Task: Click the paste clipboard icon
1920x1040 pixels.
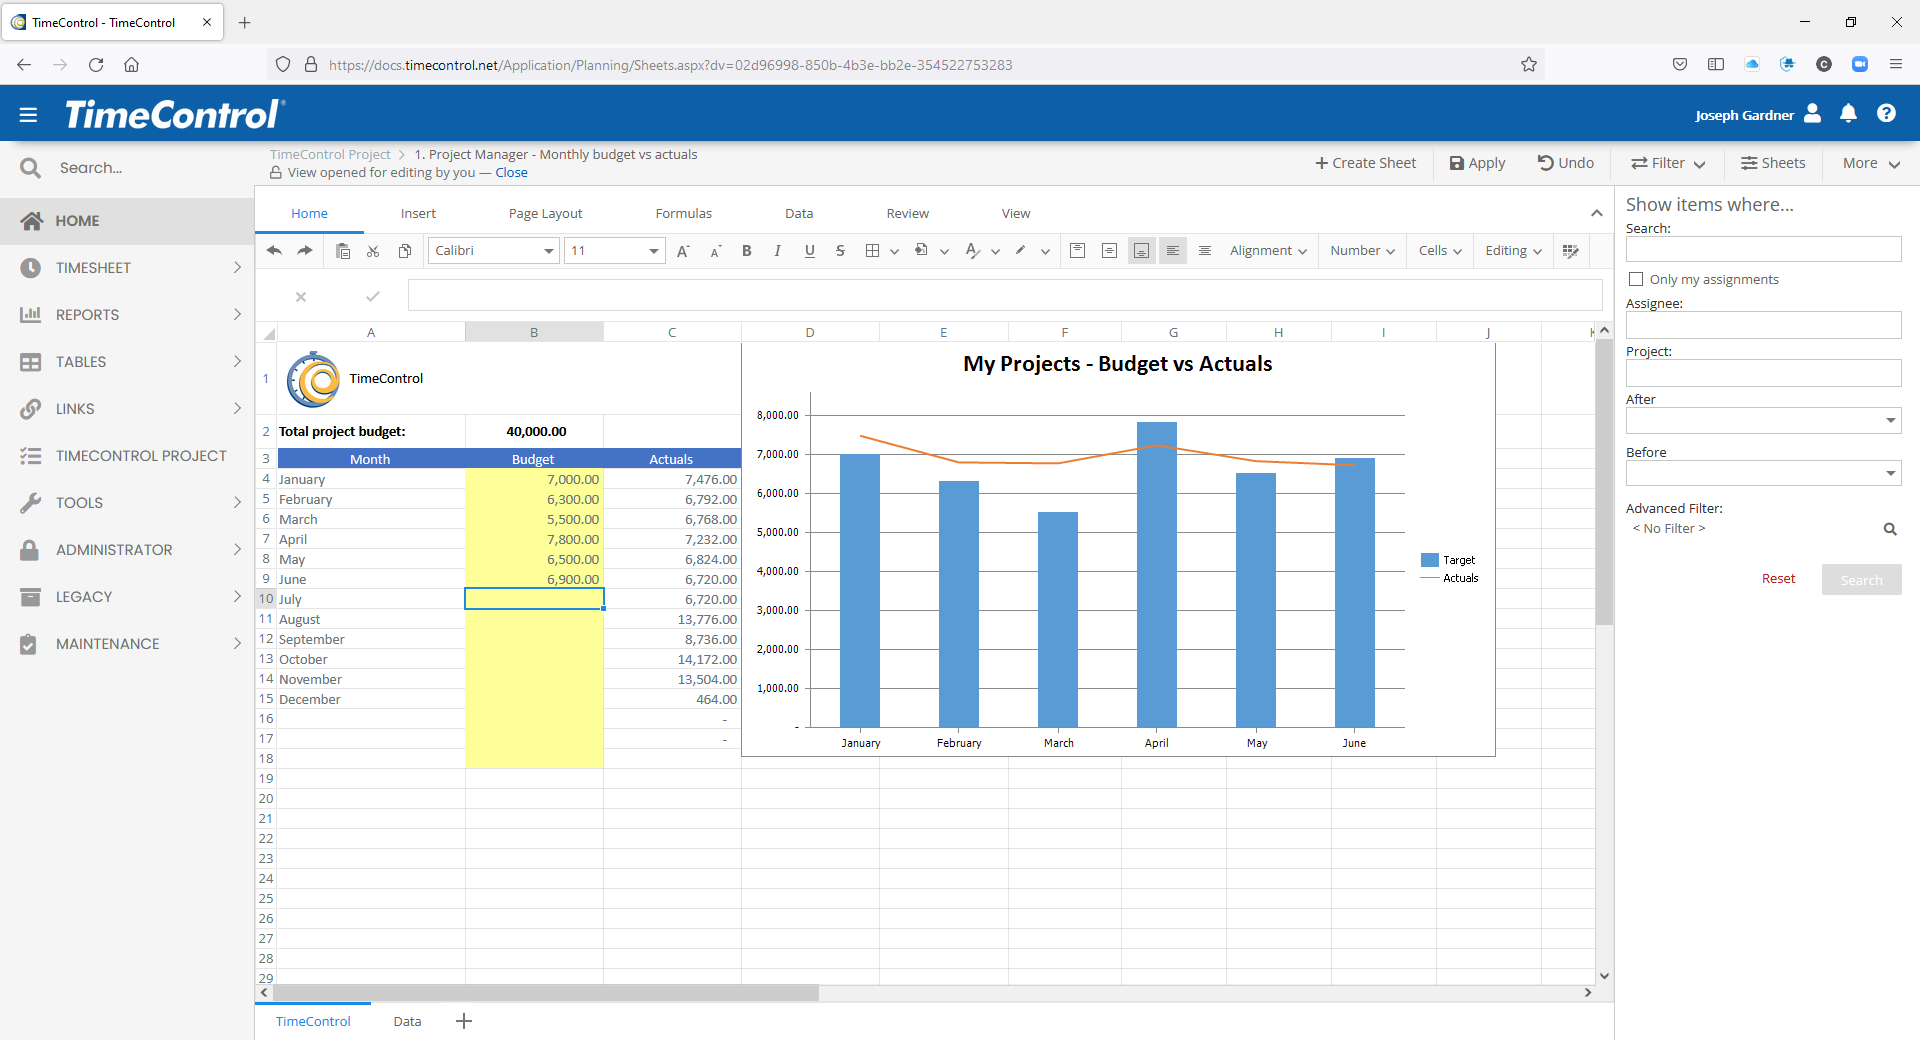Action: (x=343, y=251)
